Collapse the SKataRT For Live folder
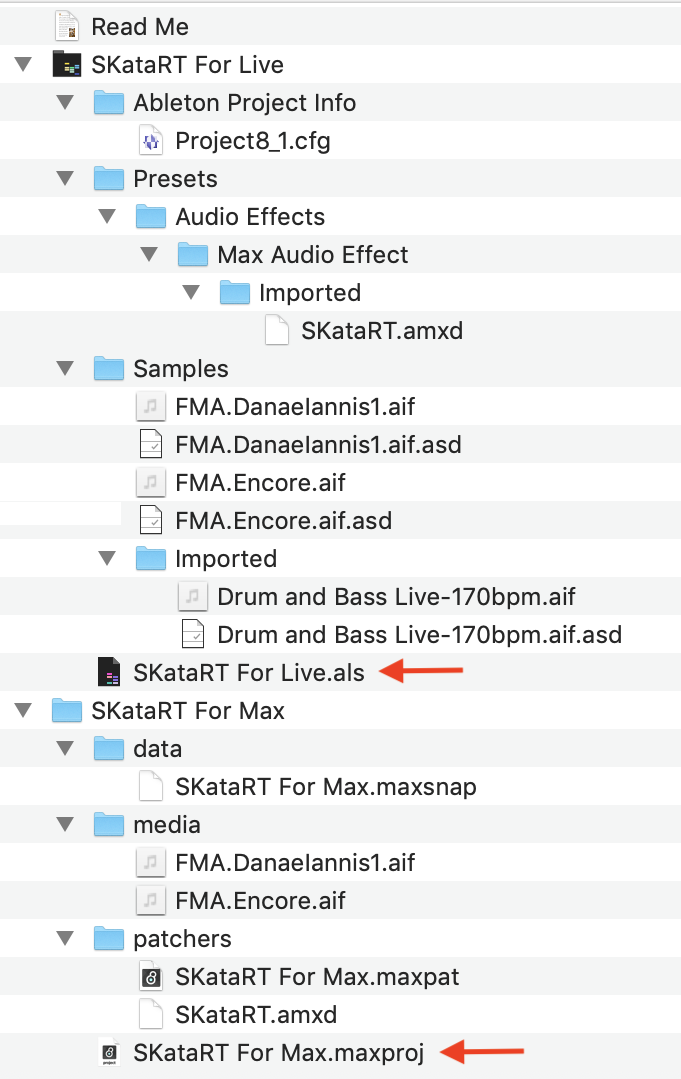 [x=23, y=65]
